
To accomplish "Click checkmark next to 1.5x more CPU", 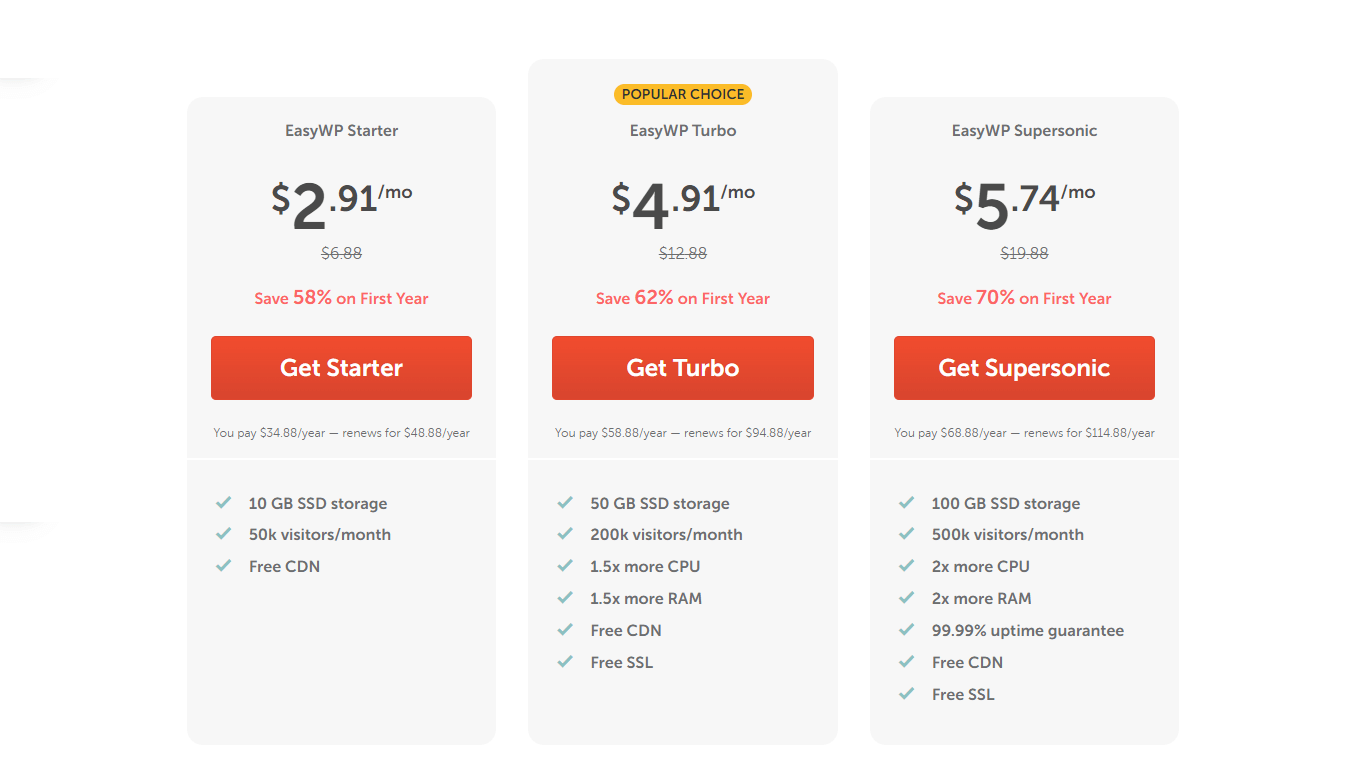I will pos(566,566).
